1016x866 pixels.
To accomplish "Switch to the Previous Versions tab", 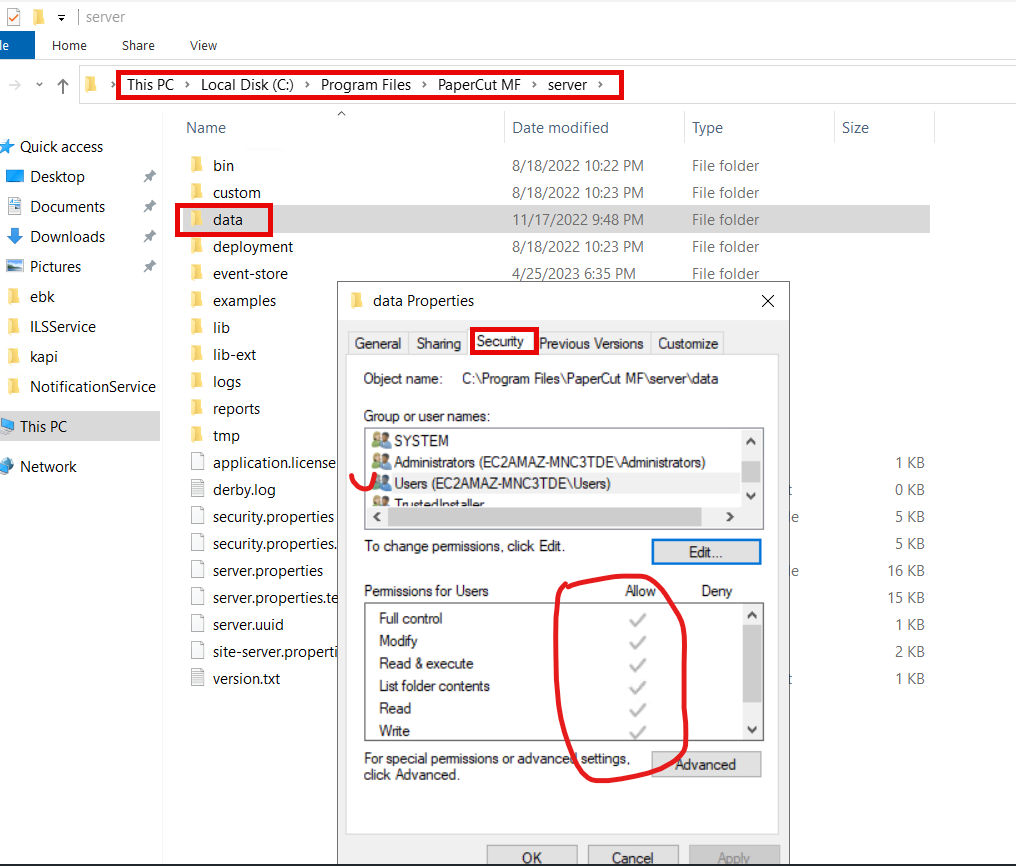I will click(591, 343).
